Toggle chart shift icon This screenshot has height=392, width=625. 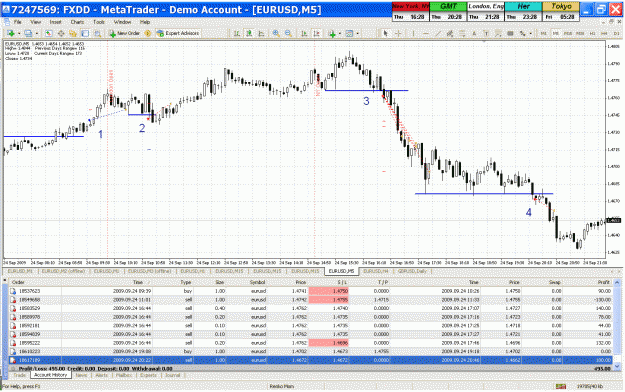(316, 33)
